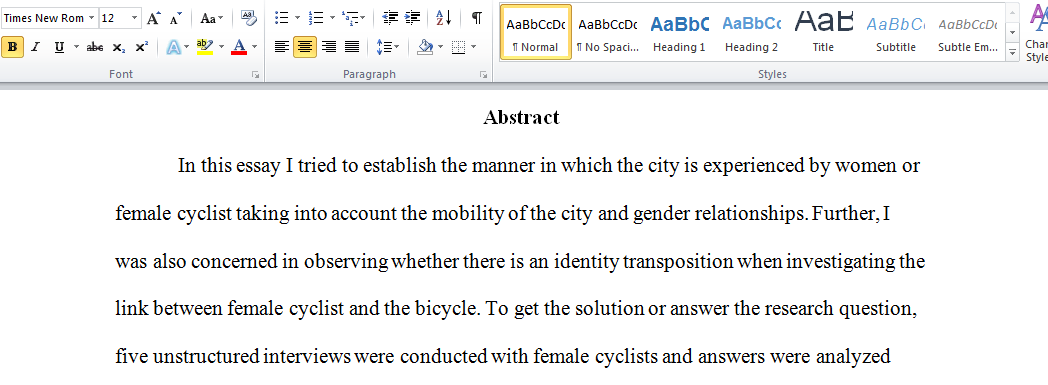
Task: Open the Paragraph dialog launcher
Action: pyautogui.click(x=483, y=75)
